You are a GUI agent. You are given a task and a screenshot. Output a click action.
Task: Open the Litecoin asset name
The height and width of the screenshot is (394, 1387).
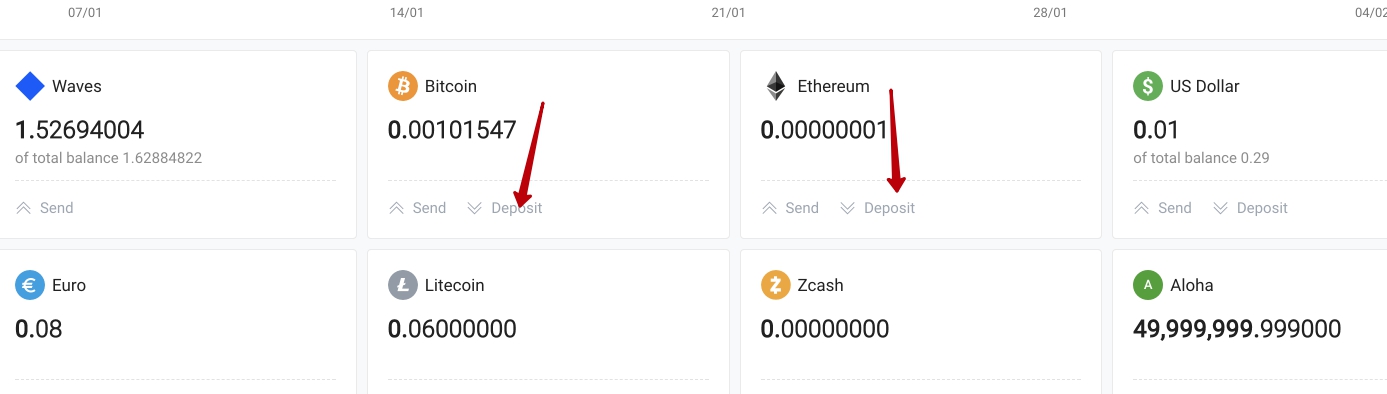(x=454, y=285)
